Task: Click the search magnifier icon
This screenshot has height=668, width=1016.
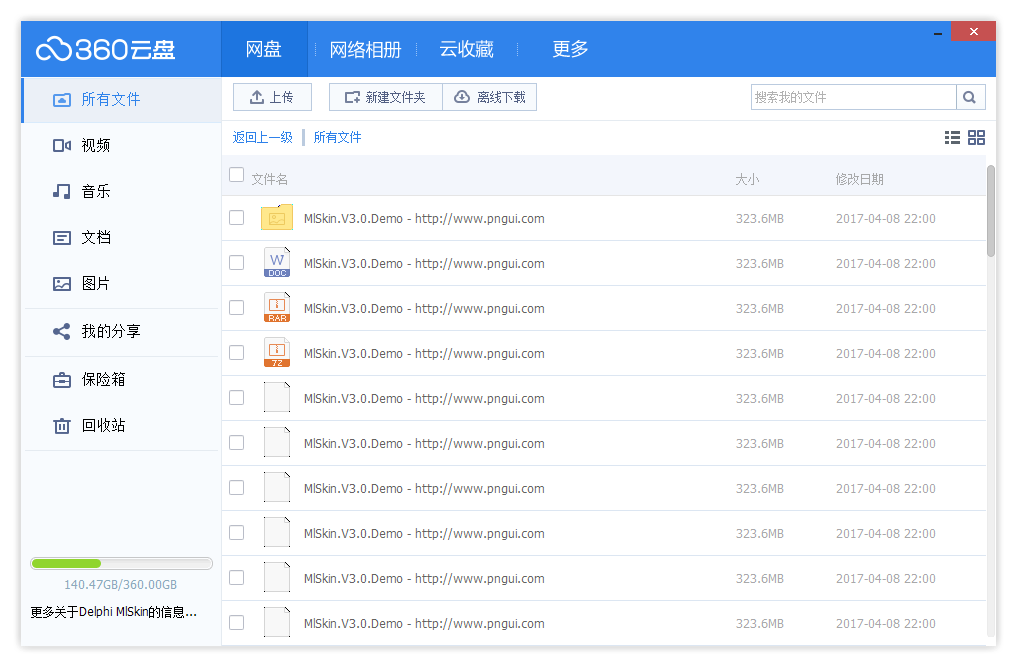Action: tap(970, 97)
